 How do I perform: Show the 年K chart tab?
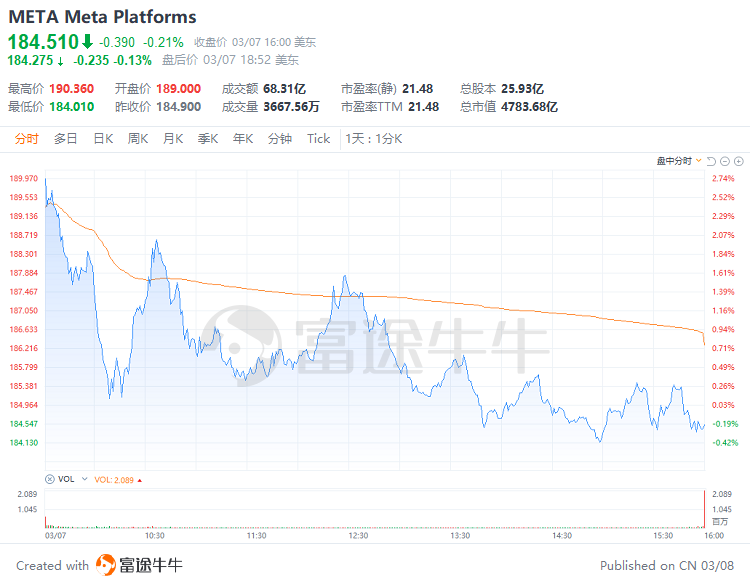pos(243,139)
